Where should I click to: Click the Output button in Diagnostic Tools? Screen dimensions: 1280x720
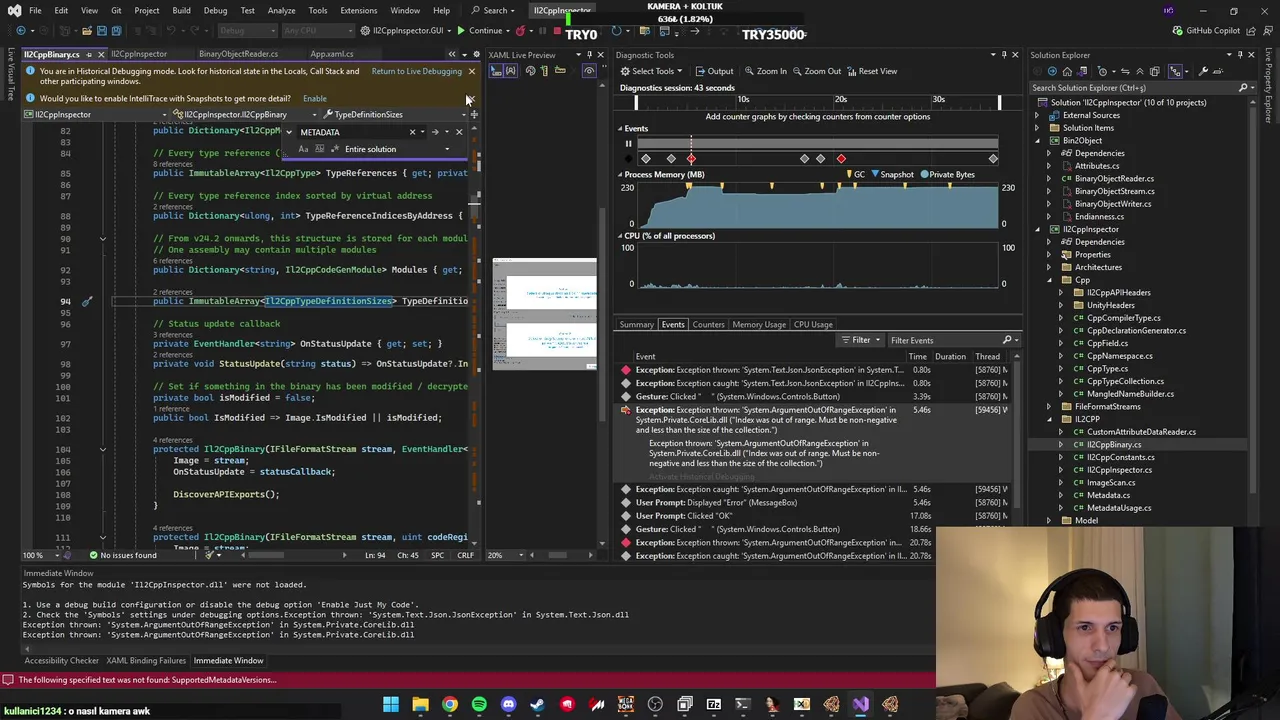coord(713,71)
